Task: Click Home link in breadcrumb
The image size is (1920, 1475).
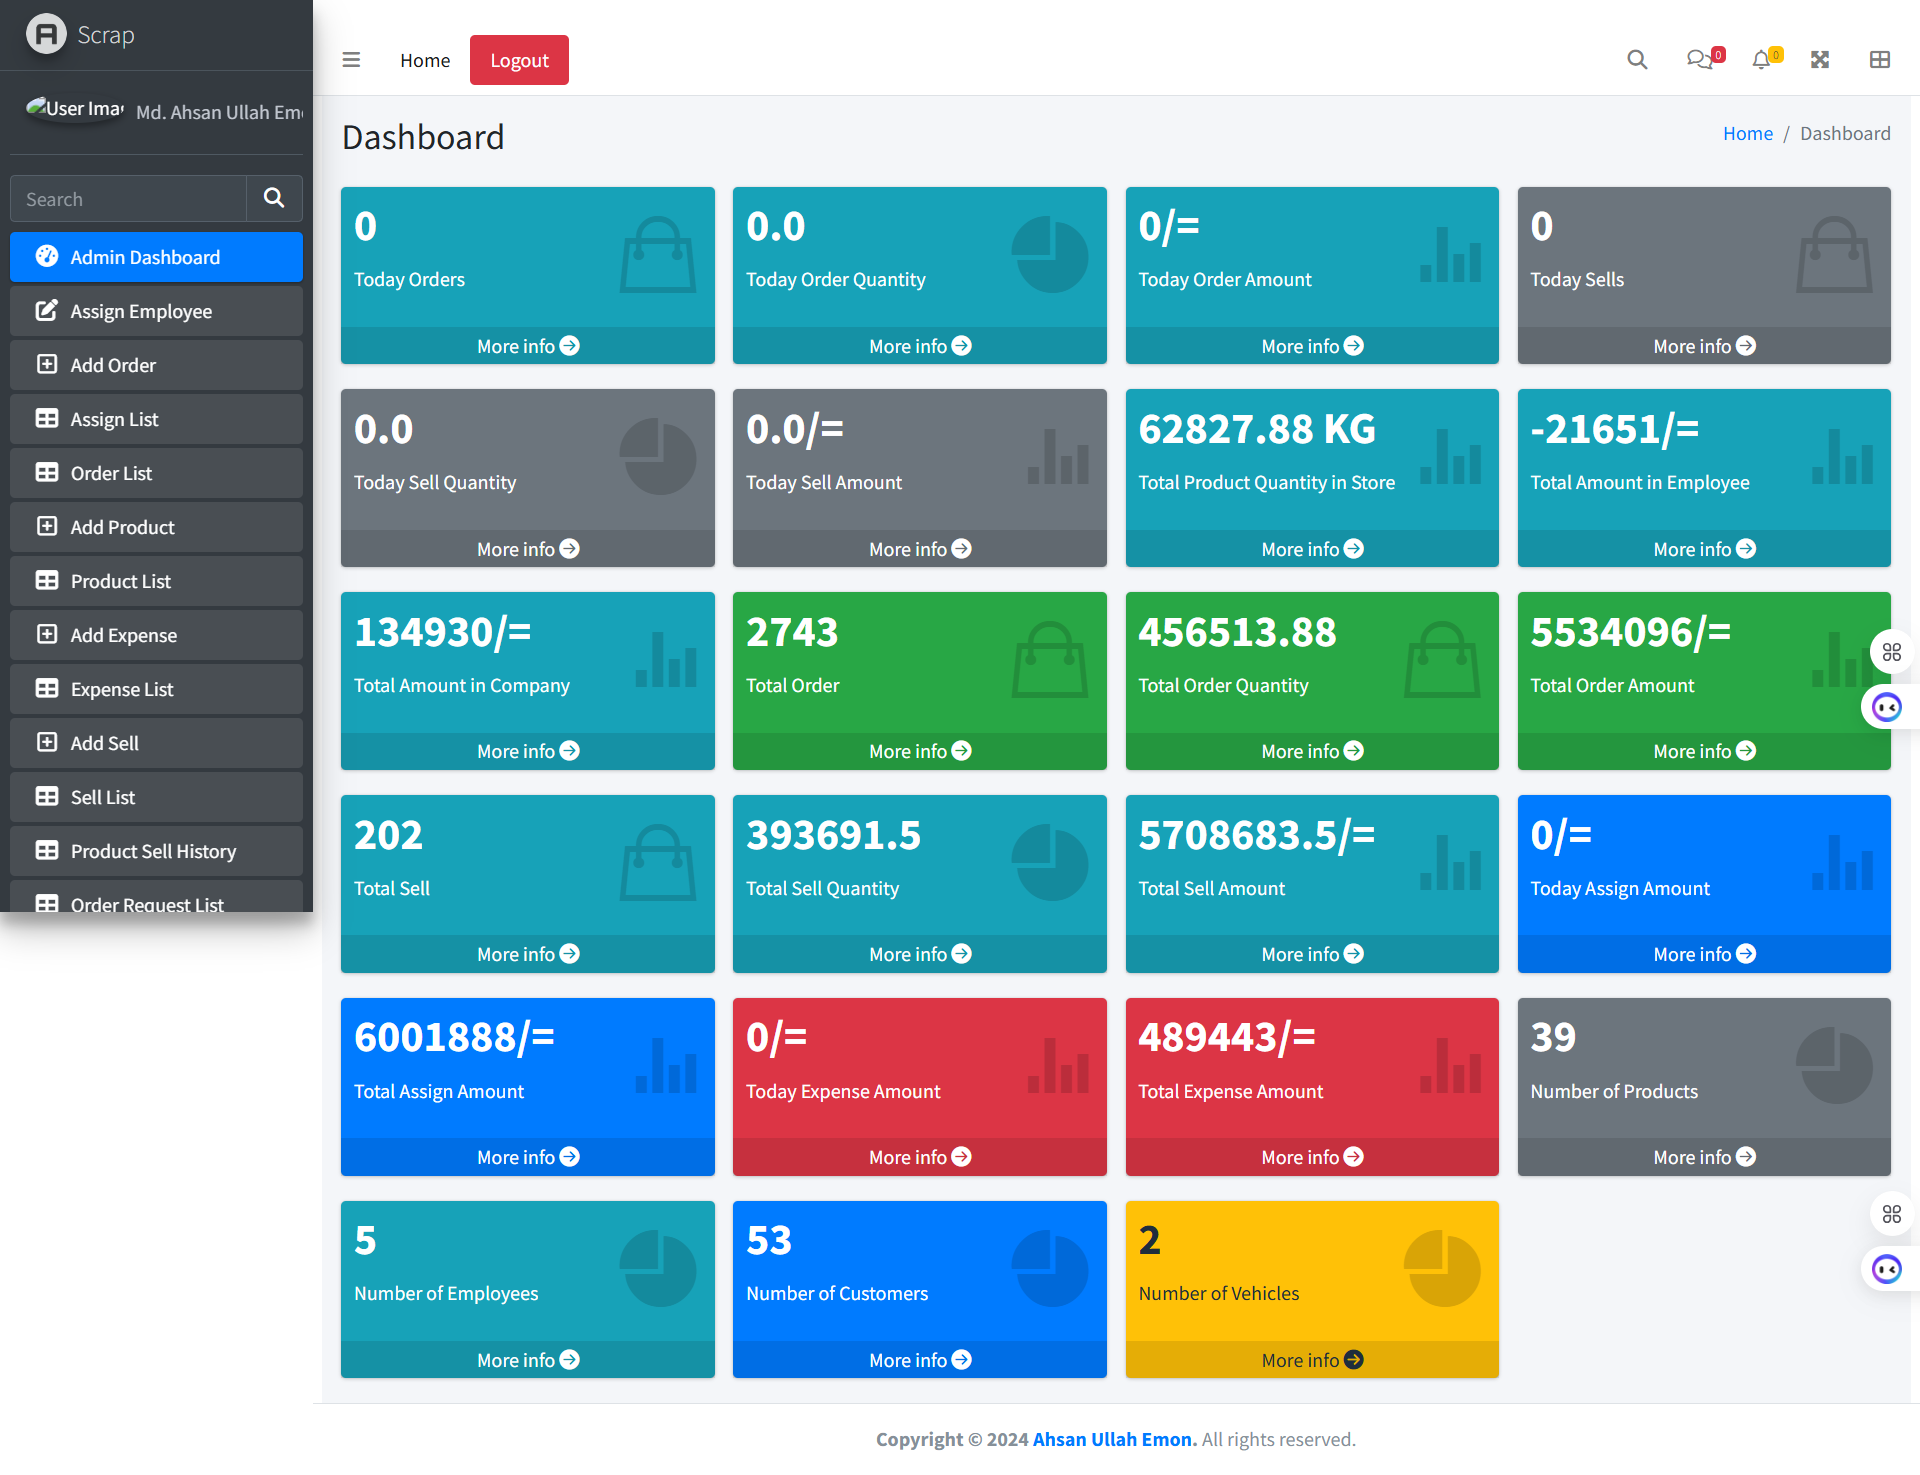Action: tap(1747, 133)
